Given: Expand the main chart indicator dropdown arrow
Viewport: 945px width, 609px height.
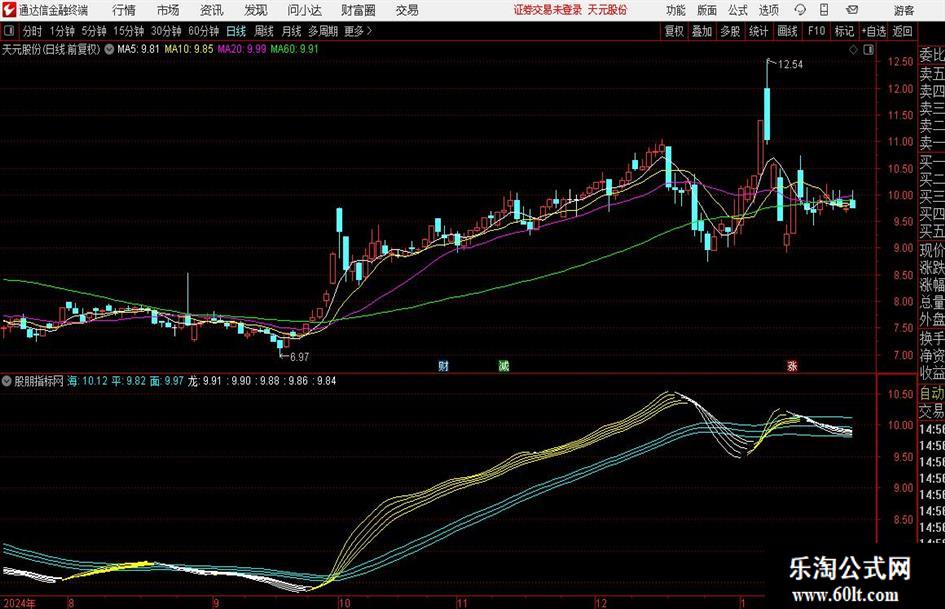Looking at the screenshot, I should (x=109, y=49).
